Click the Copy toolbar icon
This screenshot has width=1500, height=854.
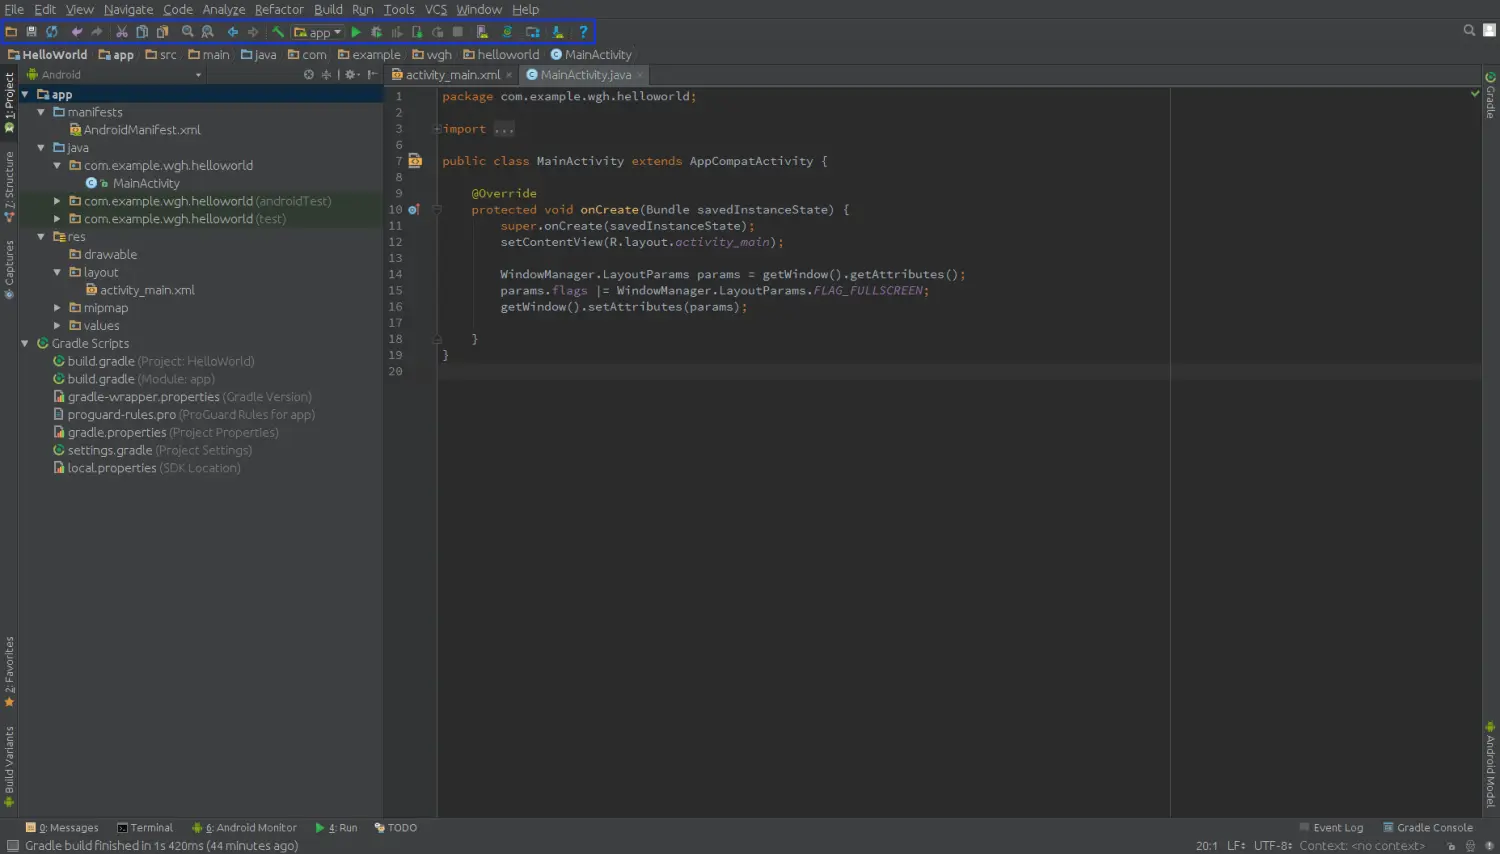142,32
